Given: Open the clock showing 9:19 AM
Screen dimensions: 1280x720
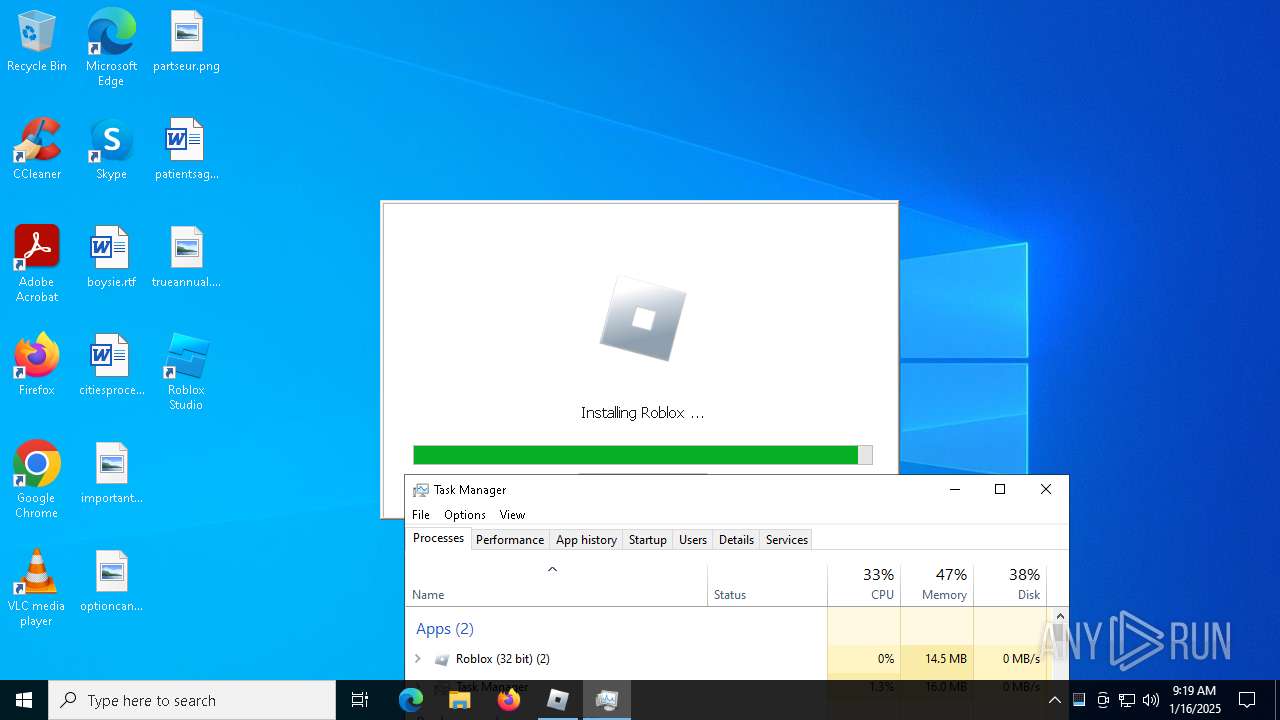Looking at the screenshot, I should pyautogui.click(x=1194, y=700).
